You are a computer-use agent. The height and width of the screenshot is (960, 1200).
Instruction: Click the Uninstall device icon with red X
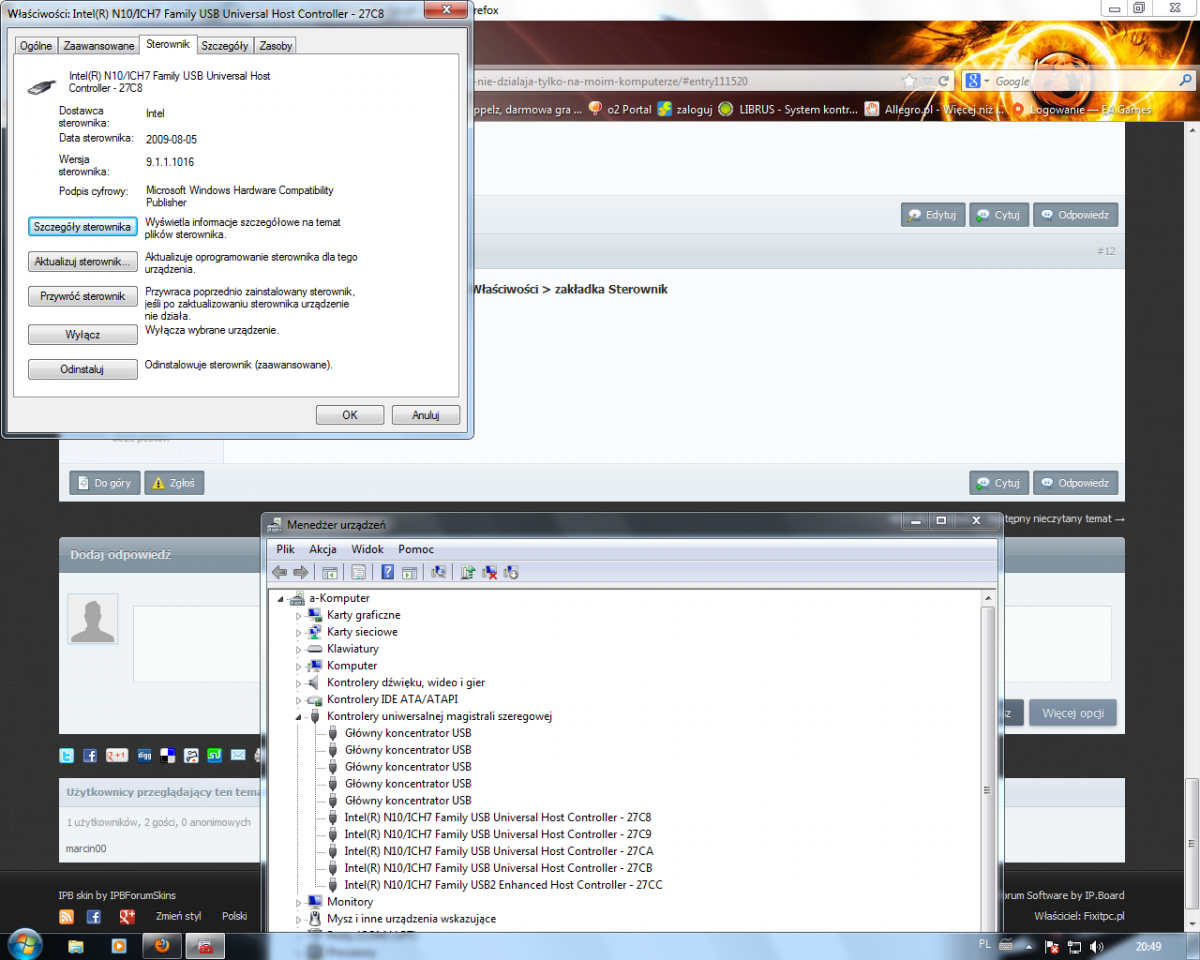[x=490, y=572]
